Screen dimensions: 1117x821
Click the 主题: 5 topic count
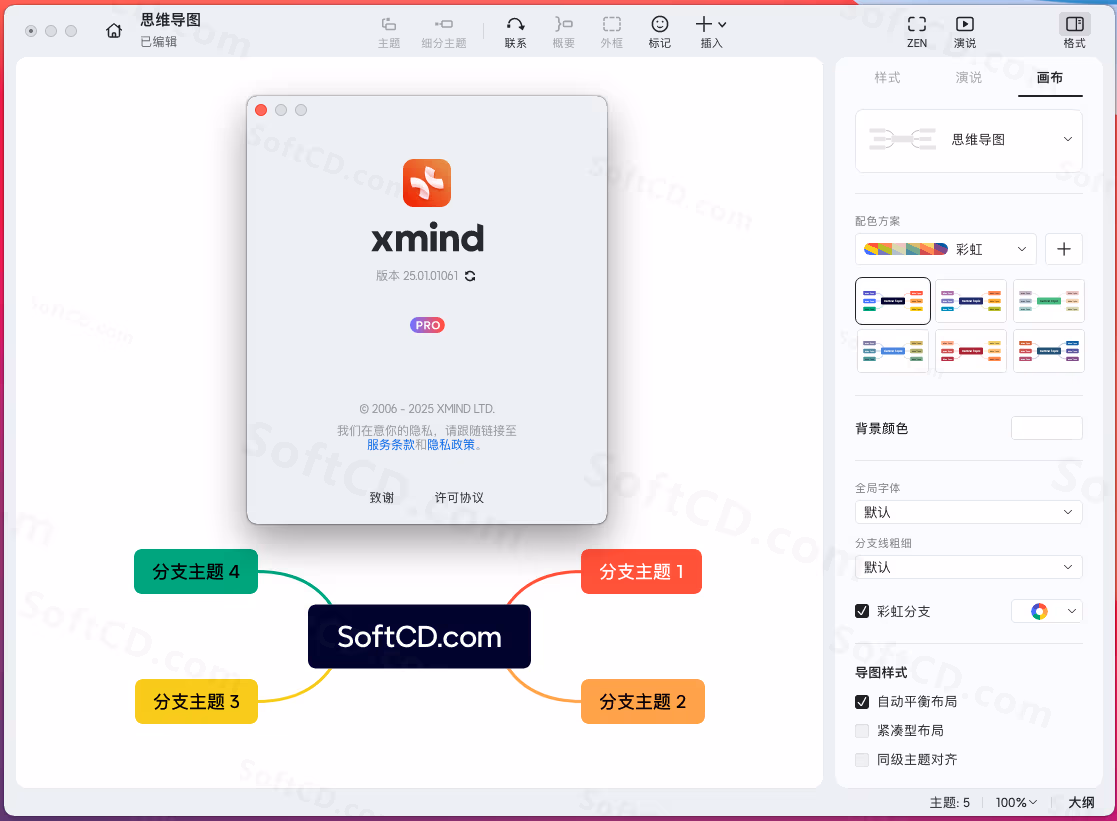[x=950, y=802]
